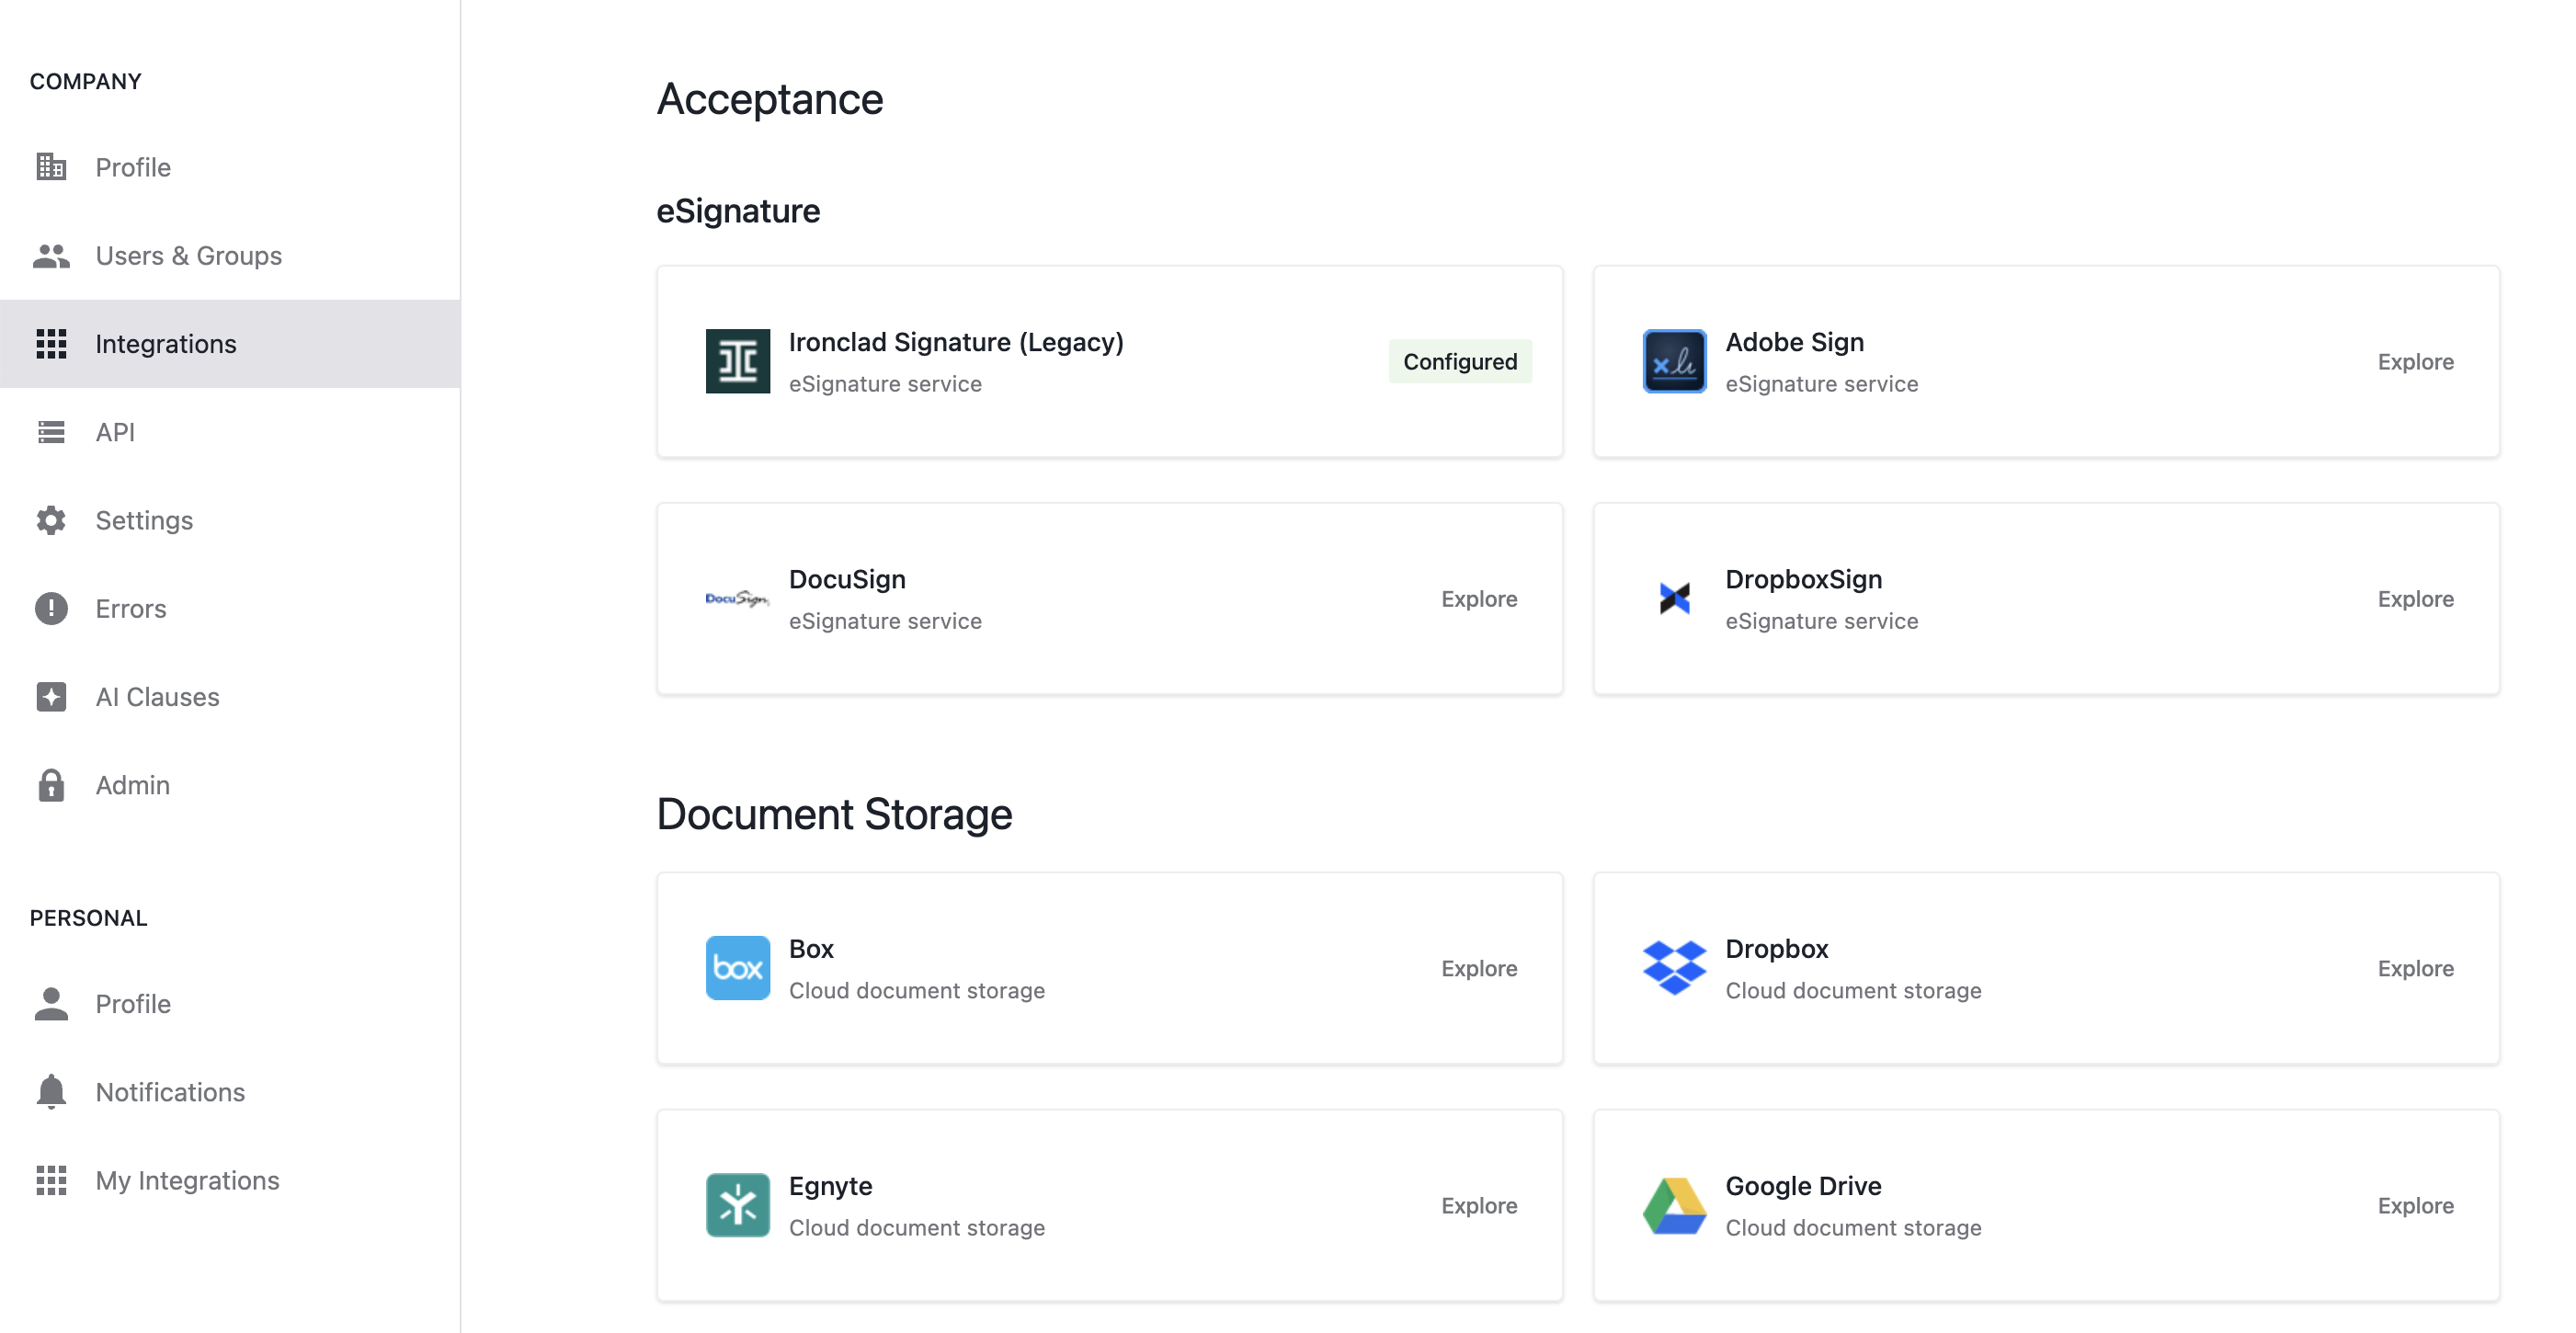This screenshot has height=1333, width=2576.
Task: Open Users & Groups page
Action: click(230, 256)
